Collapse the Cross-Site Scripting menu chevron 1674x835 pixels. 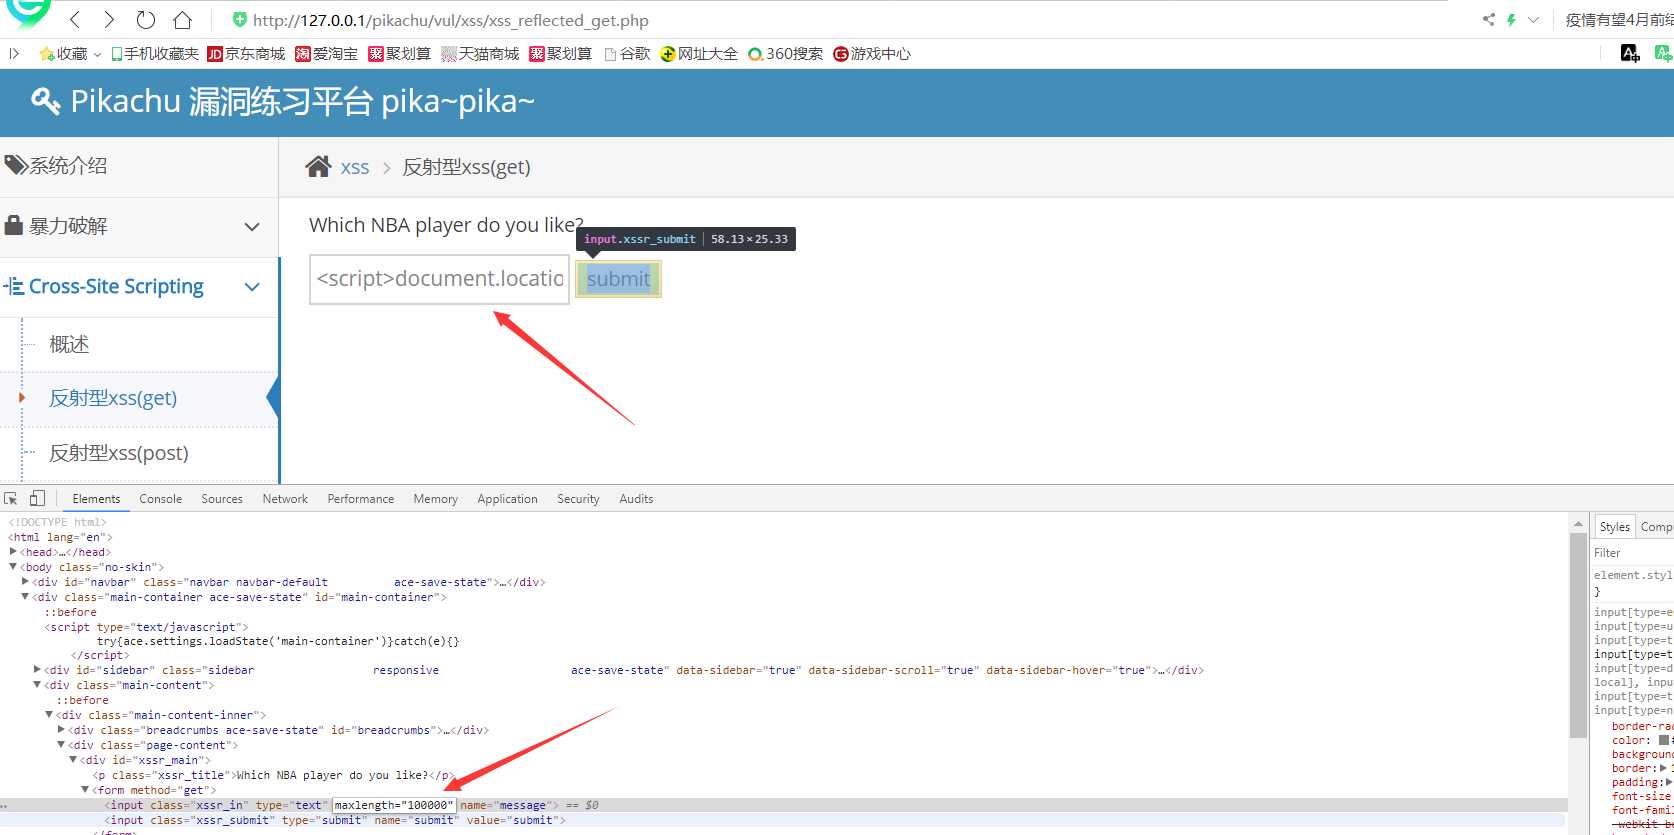(252, 287)
